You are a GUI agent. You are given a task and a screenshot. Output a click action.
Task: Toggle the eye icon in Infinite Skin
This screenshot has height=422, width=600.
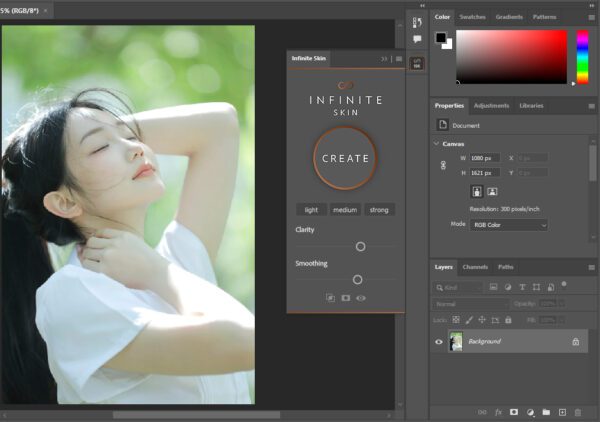tap(361, 298)
